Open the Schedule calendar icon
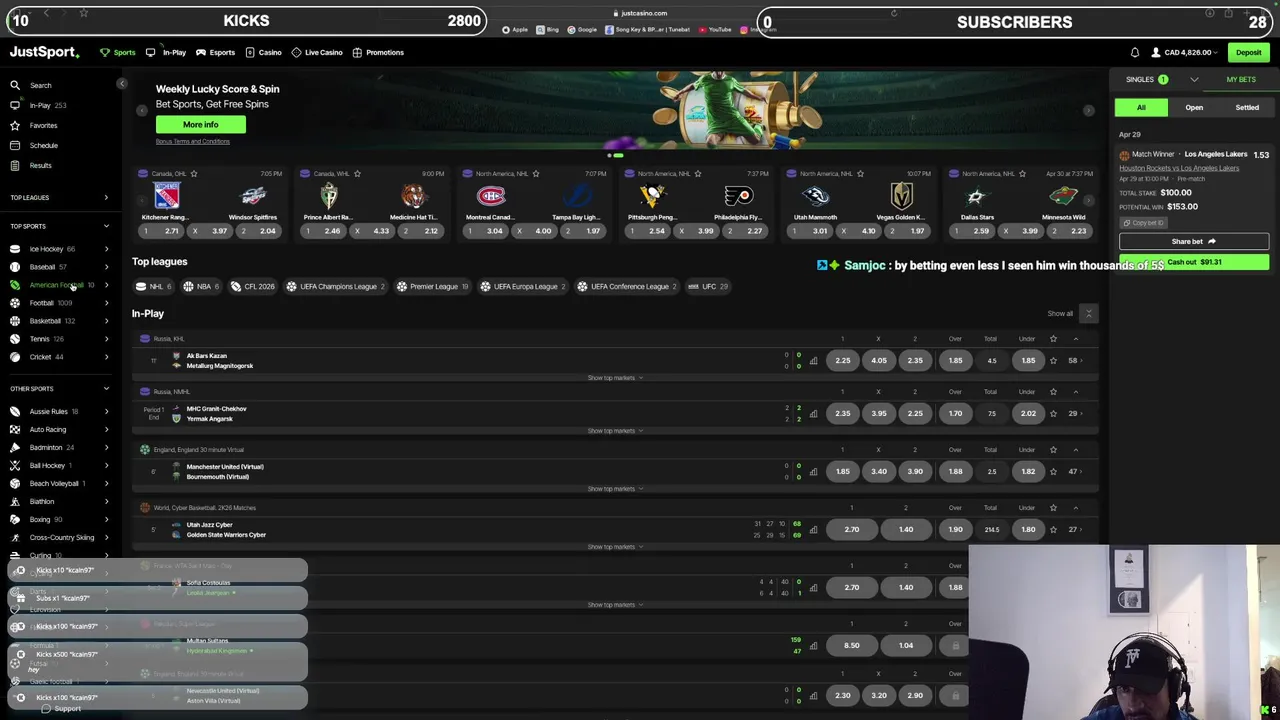This screenshot has height=720, width=1280. pyautogui.click(x=15, y=145)
